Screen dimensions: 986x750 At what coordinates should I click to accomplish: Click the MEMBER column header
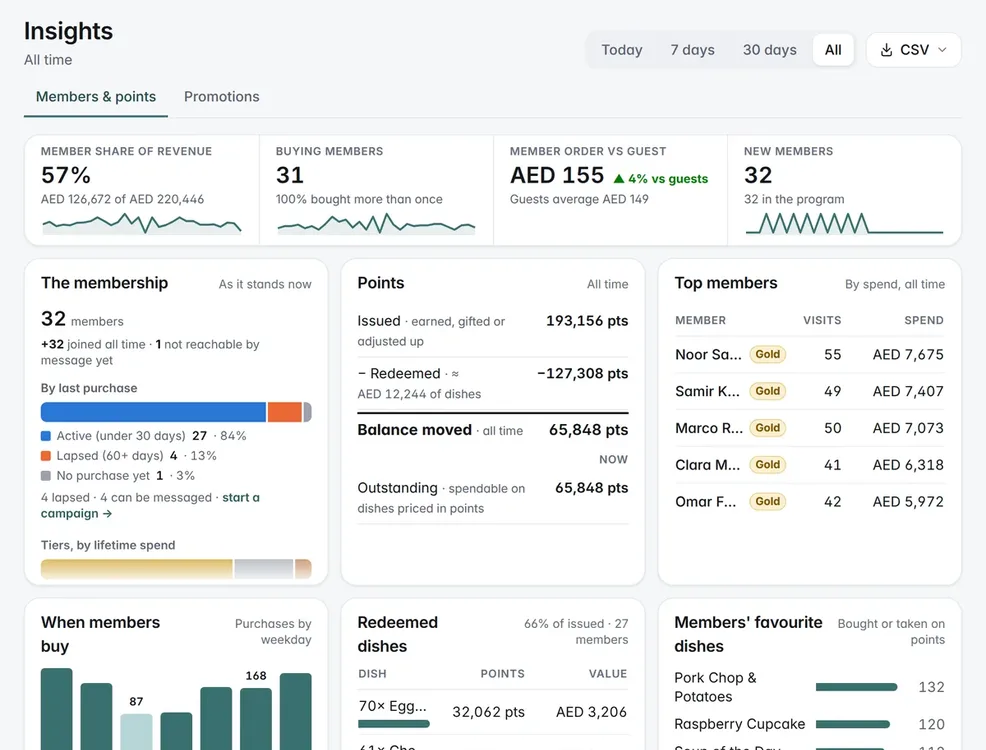(x=700, y=321)
